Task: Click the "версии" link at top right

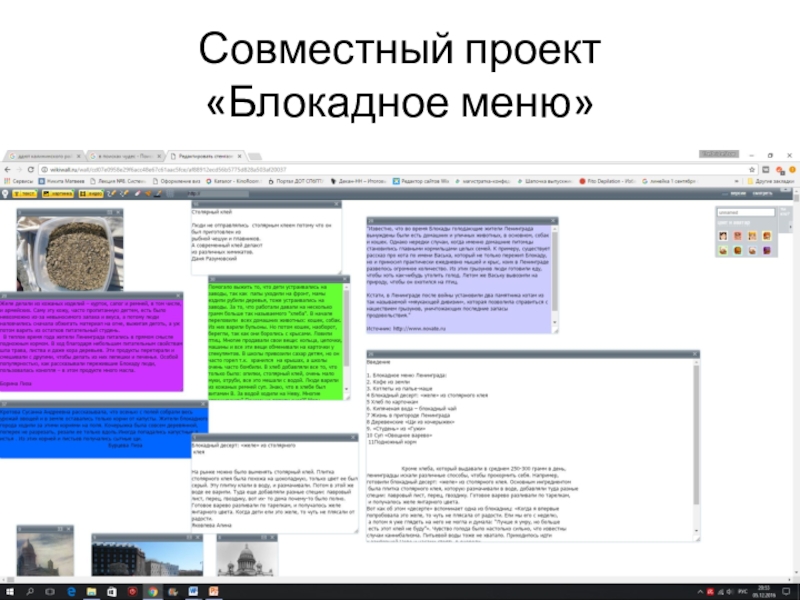Action: click(x=737, y=193)
